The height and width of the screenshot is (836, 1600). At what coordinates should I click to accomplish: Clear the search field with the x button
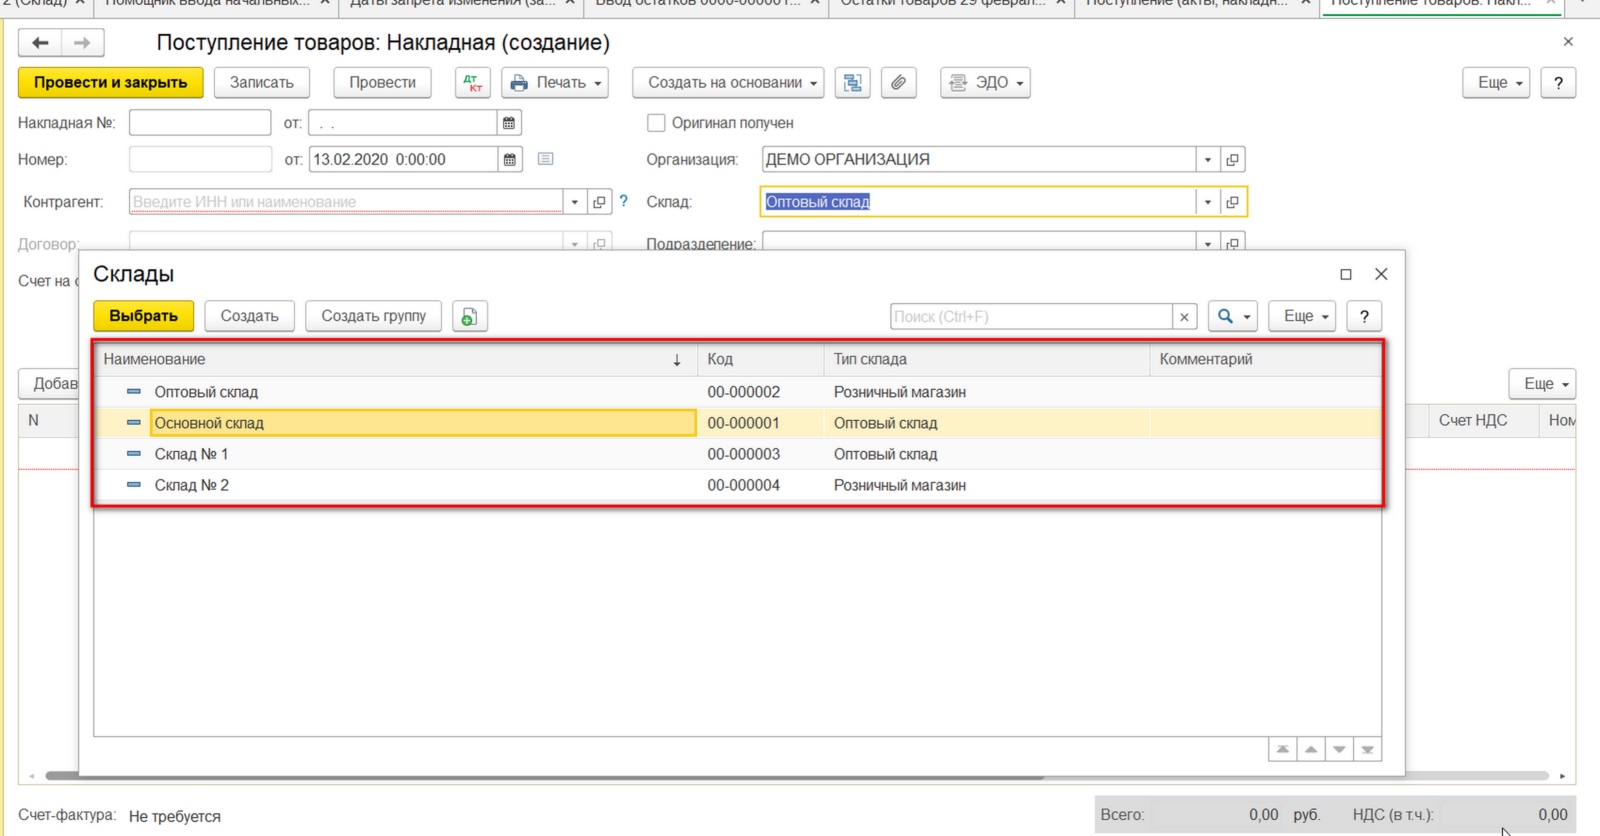click(x=1184, y=317)
